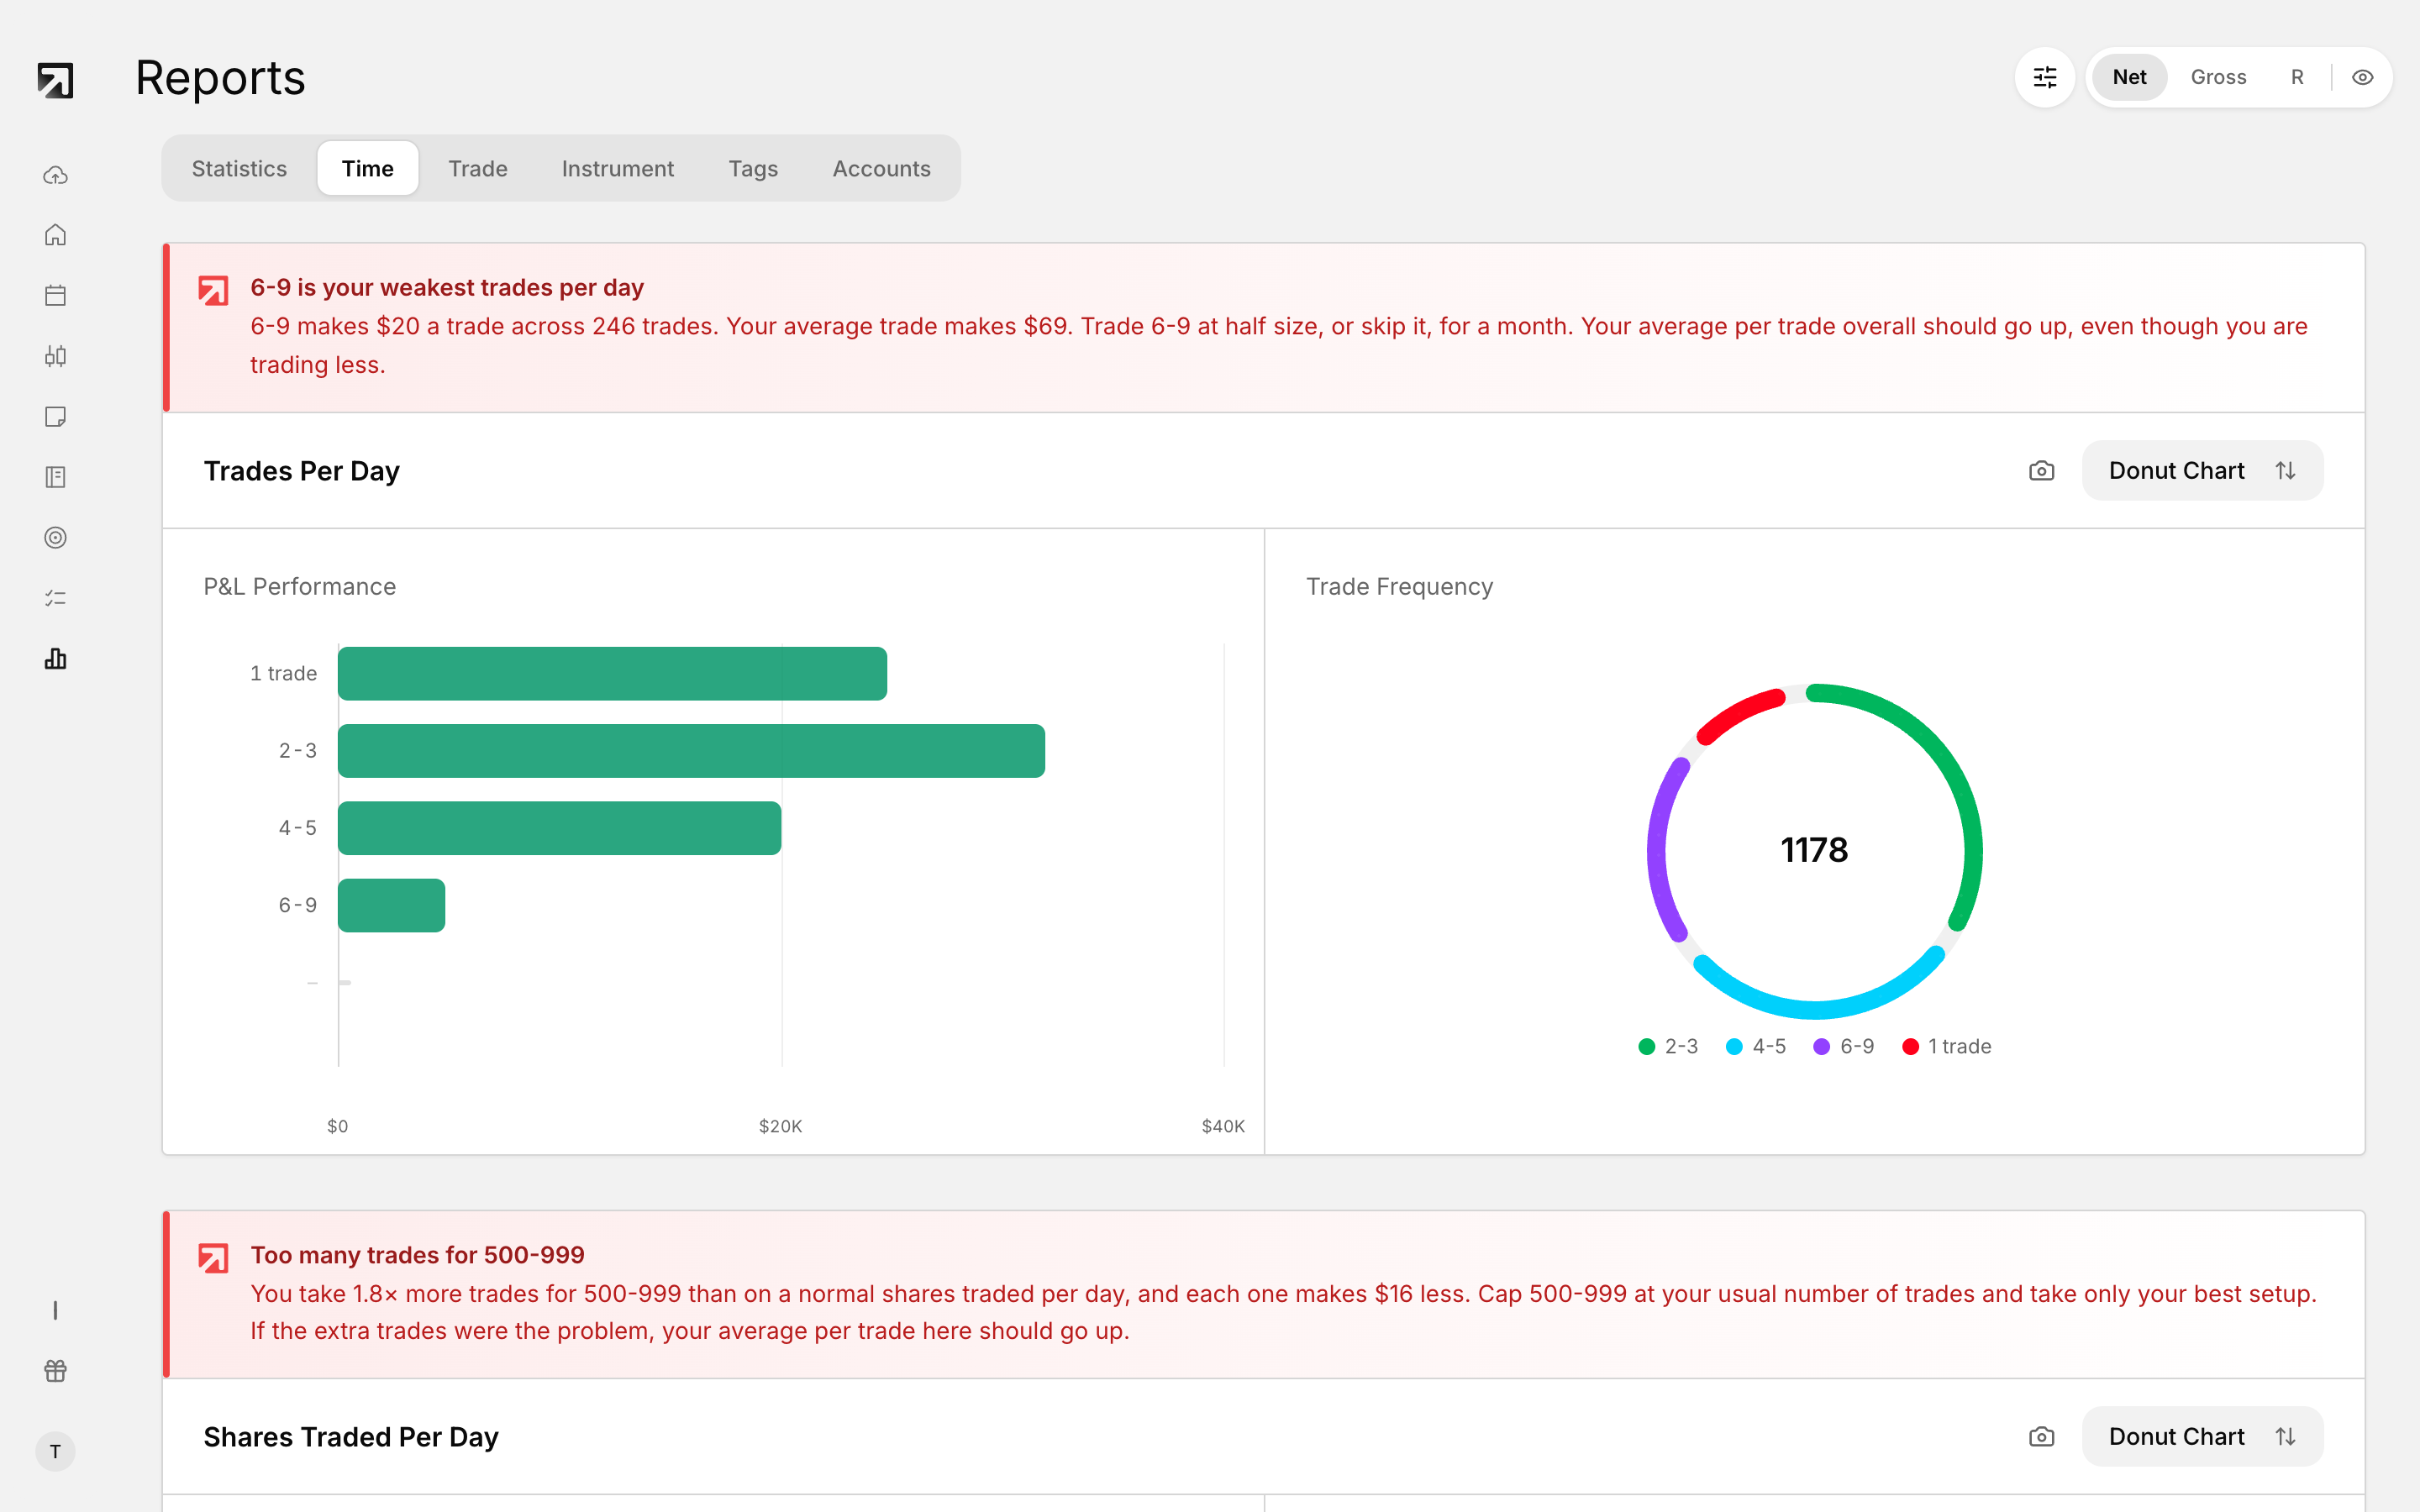Click 'Too many trades for 500-999' heading

click(417, 1254)
